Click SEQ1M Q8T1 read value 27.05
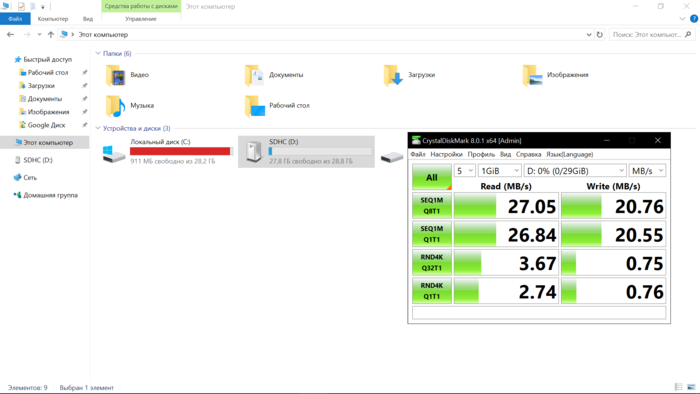The height and width of the screenshot is (394, 700). [532, 207]
